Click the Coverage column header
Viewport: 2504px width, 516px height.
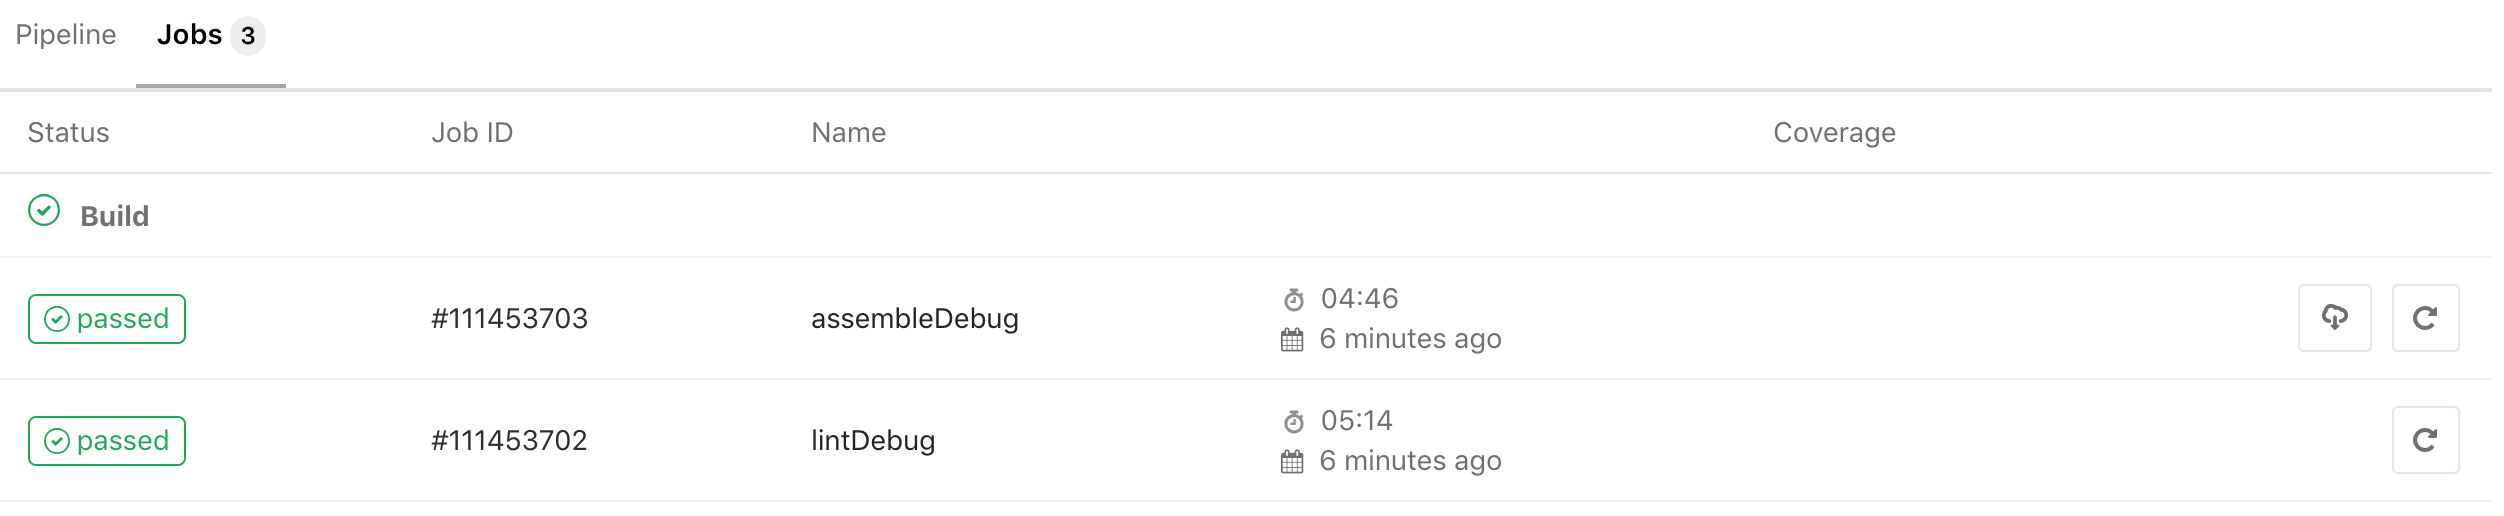click(1834, 133)
